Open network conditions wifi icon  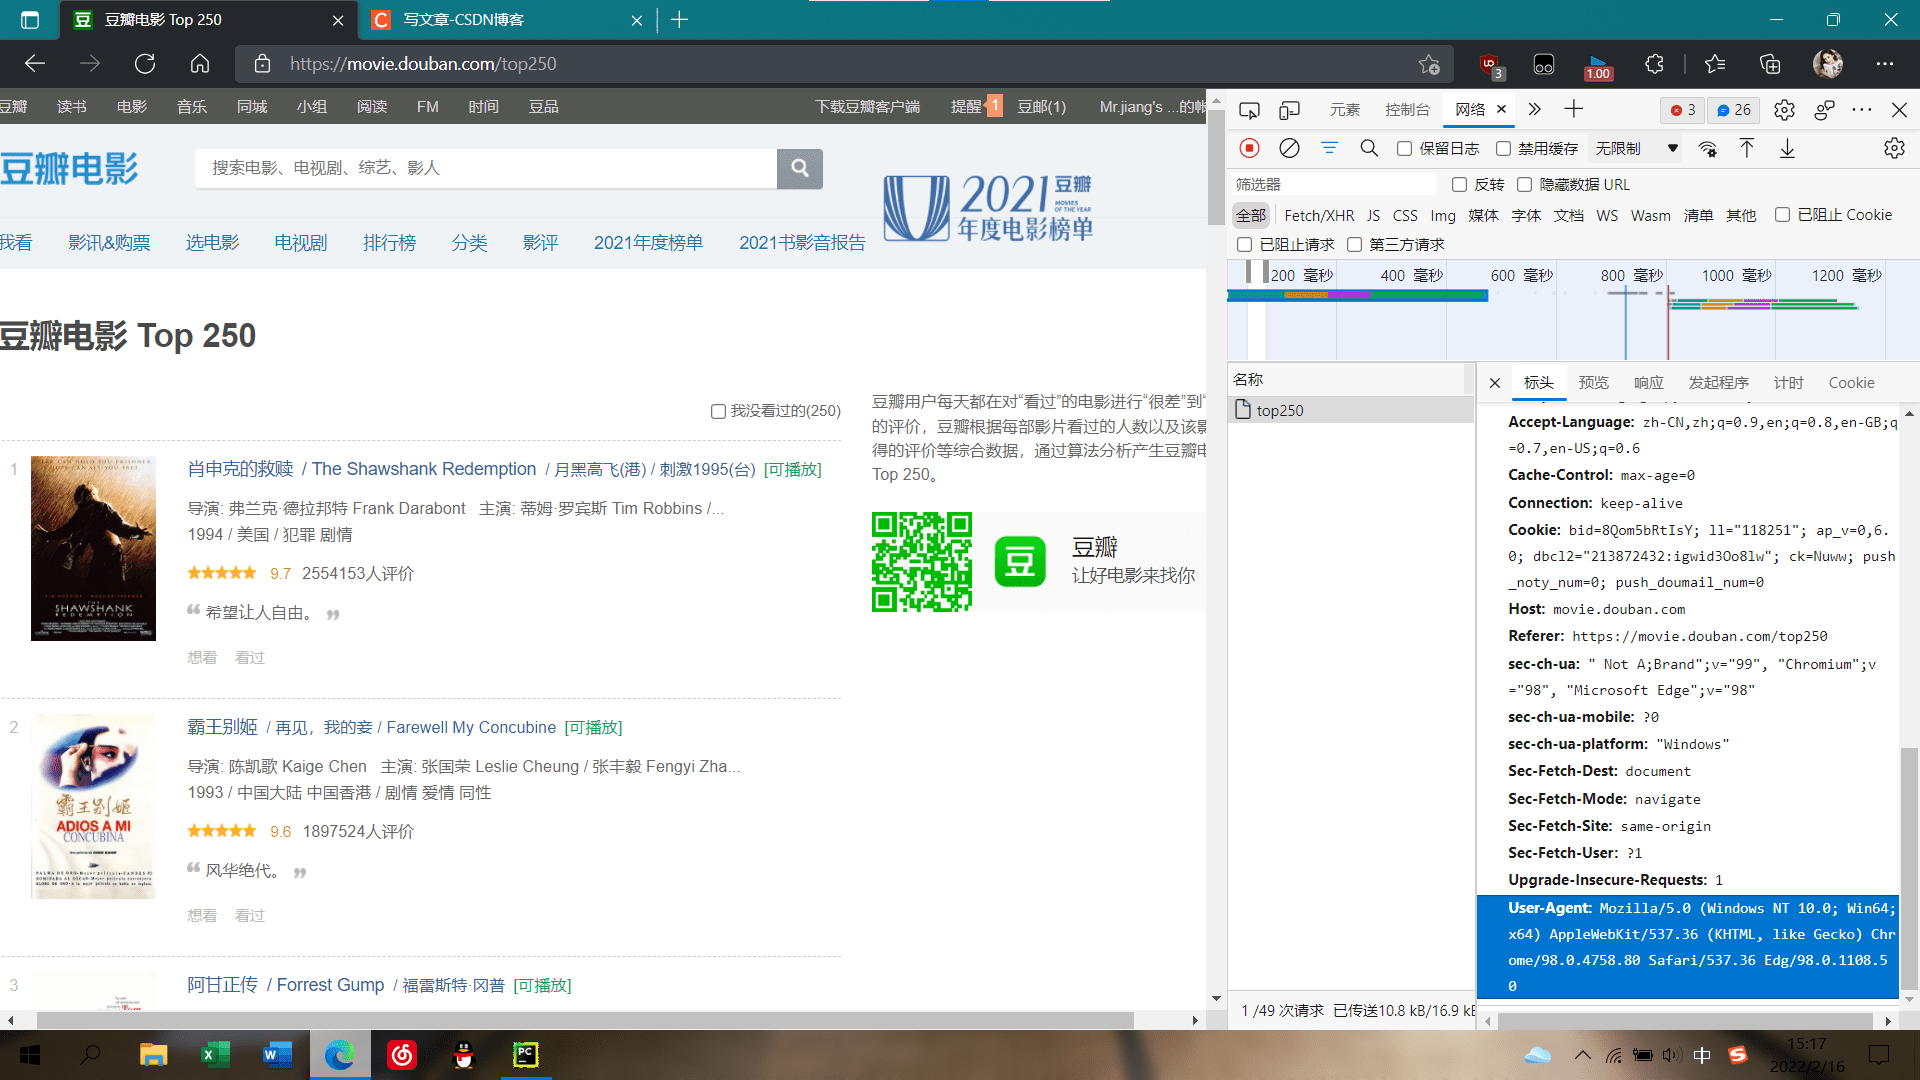pos(1707,148)
